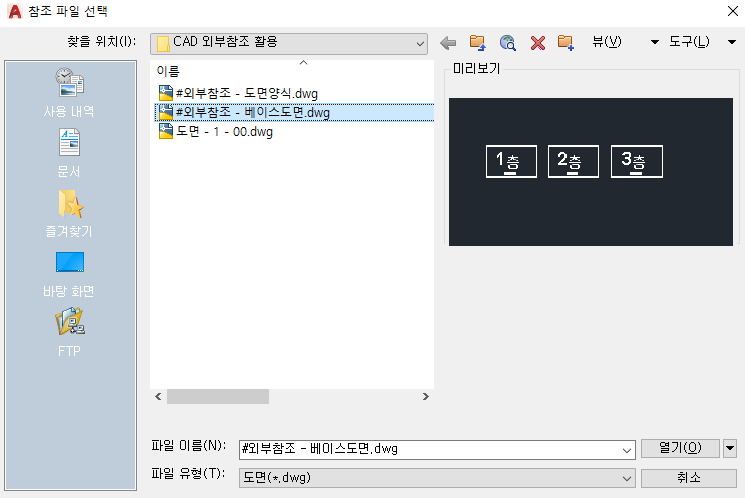
Task: Click file icon of #외부참조 - 베이스도면.dwg
Action: pos(166,112)
